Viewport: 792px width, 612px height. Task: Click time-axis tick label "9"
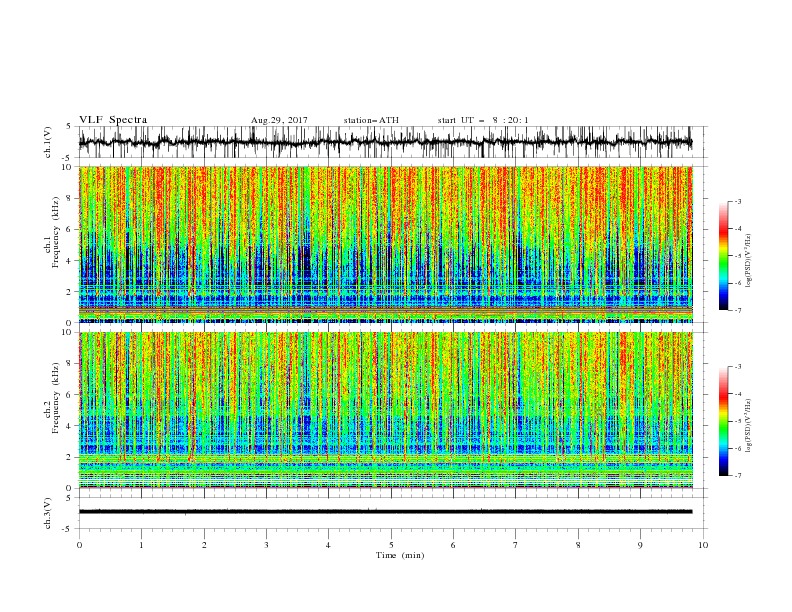point(640,545)
